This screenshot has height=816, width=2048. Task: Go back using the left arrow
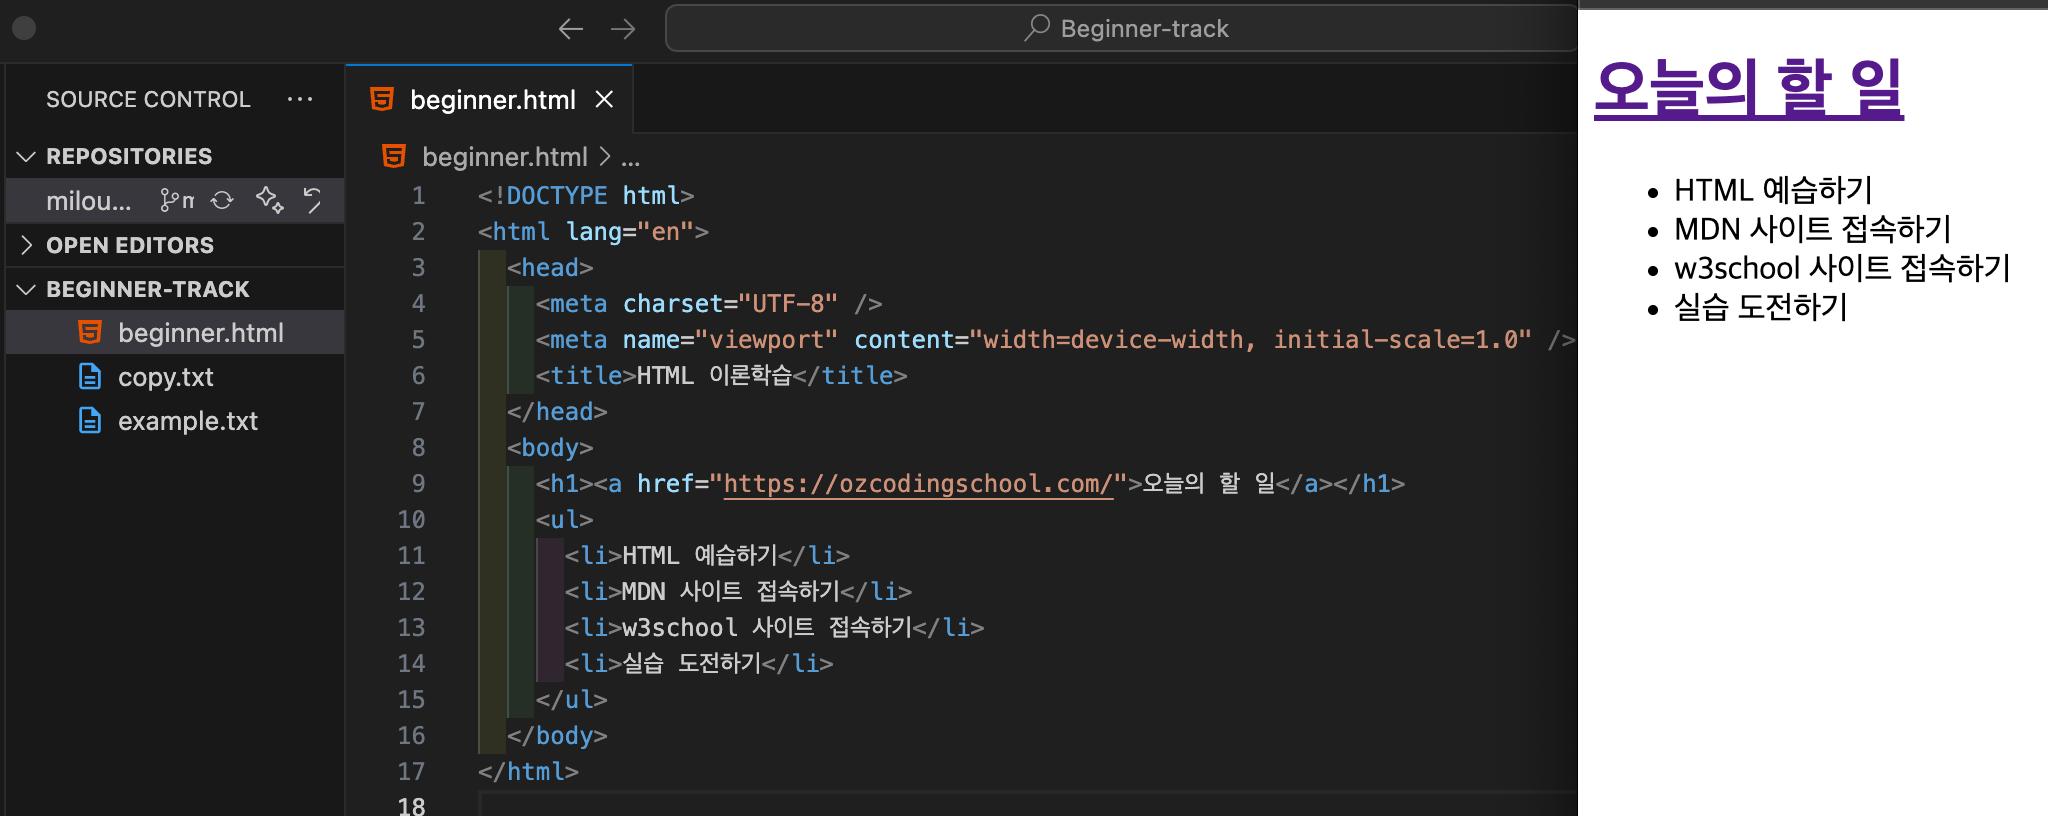(570, 29)
